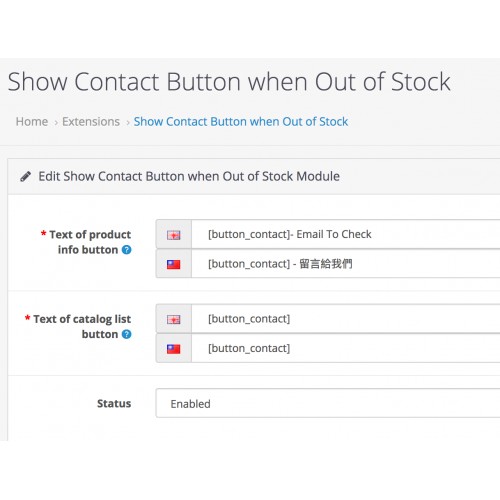This screenshot has width=500, height=500.
Task: Focus English catalog list button text field
Action: pyautogui.click(x=346, y=319)
